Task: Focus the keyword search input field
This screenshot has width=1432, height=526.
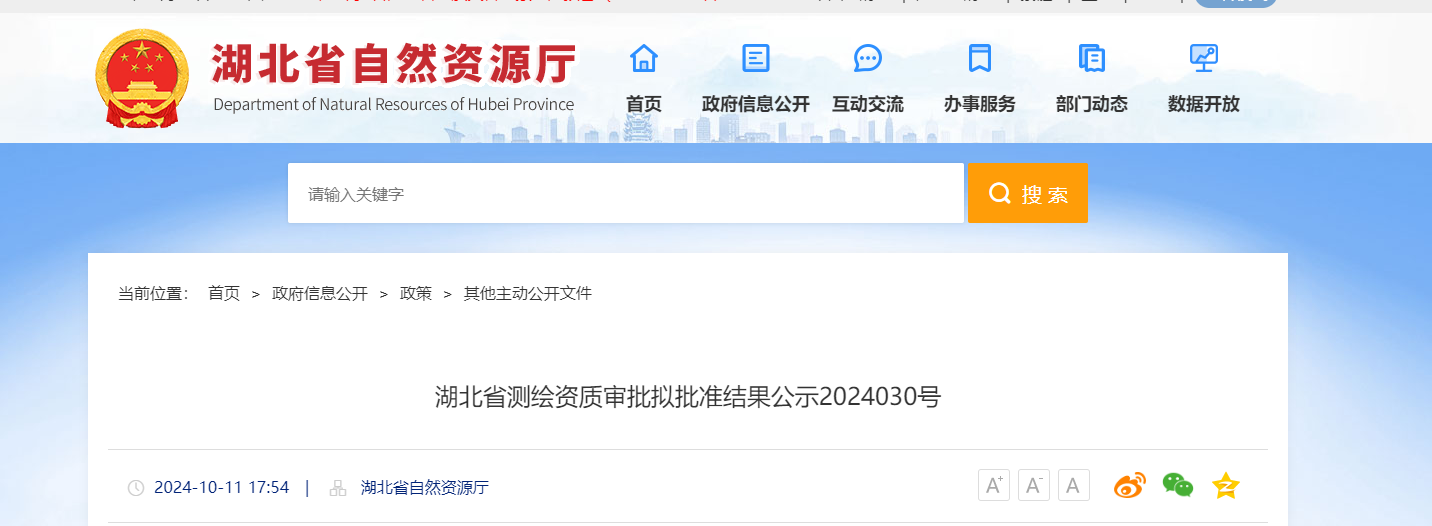Action: 626,193
